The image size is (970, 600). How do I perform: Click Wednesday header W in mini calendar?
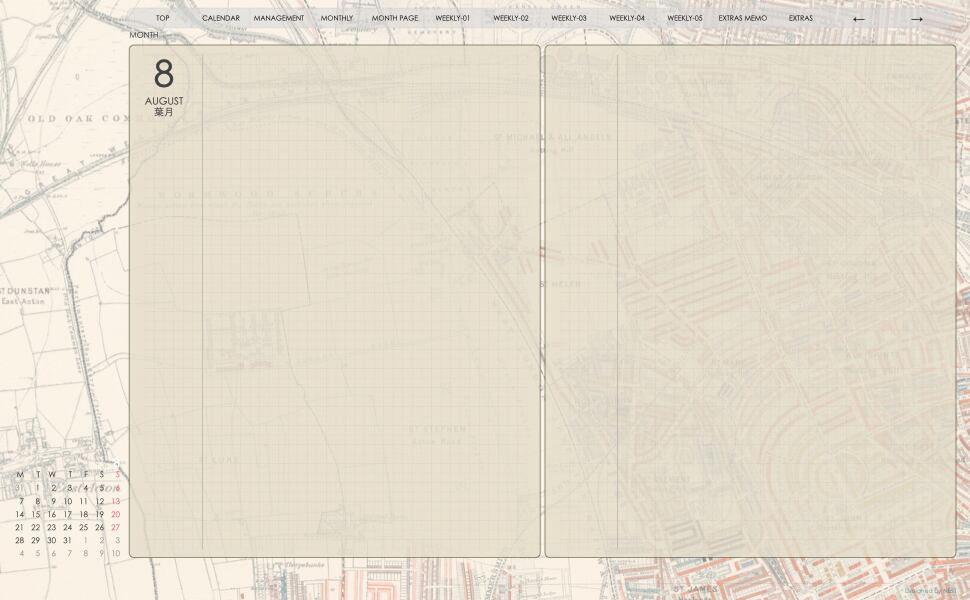(52, 474)
